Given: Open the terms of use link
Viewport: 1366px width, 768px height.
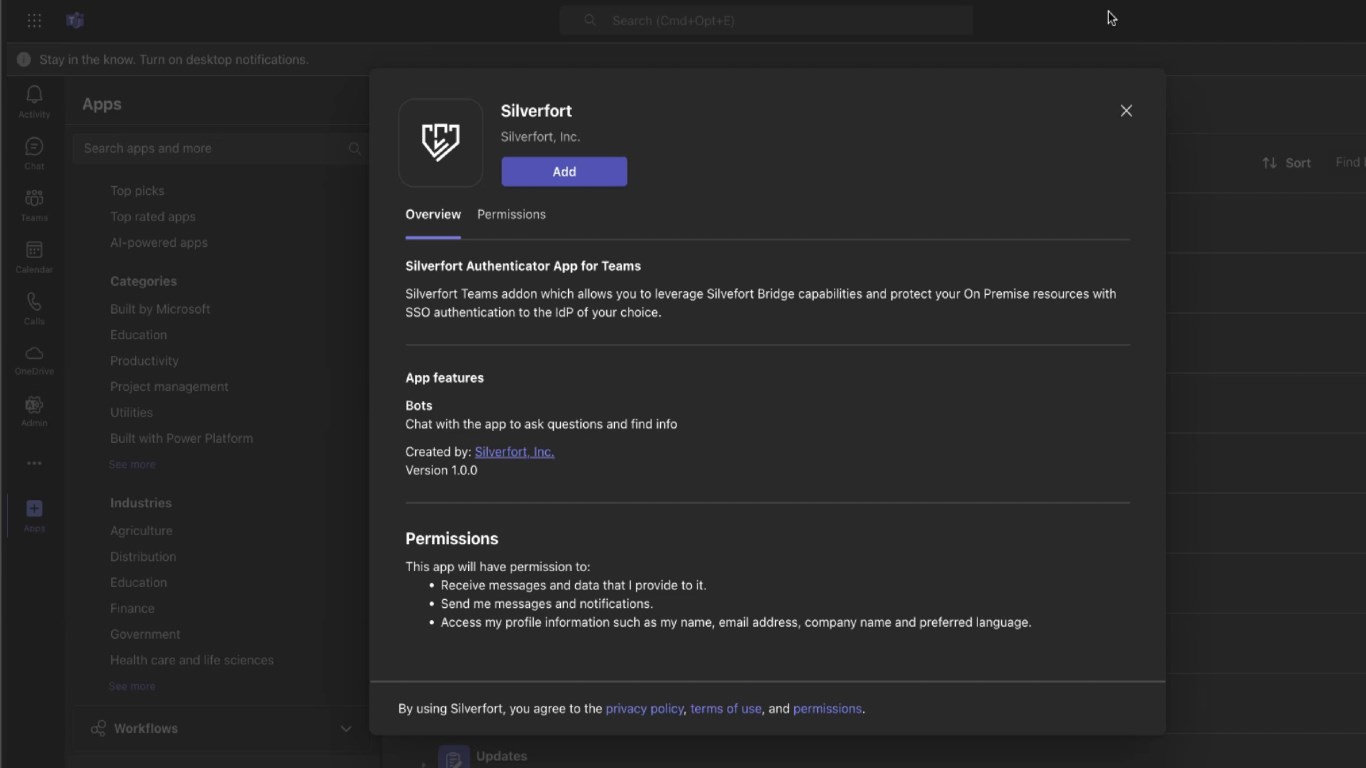Looking at the screenshot, I should tap(726, 709).
